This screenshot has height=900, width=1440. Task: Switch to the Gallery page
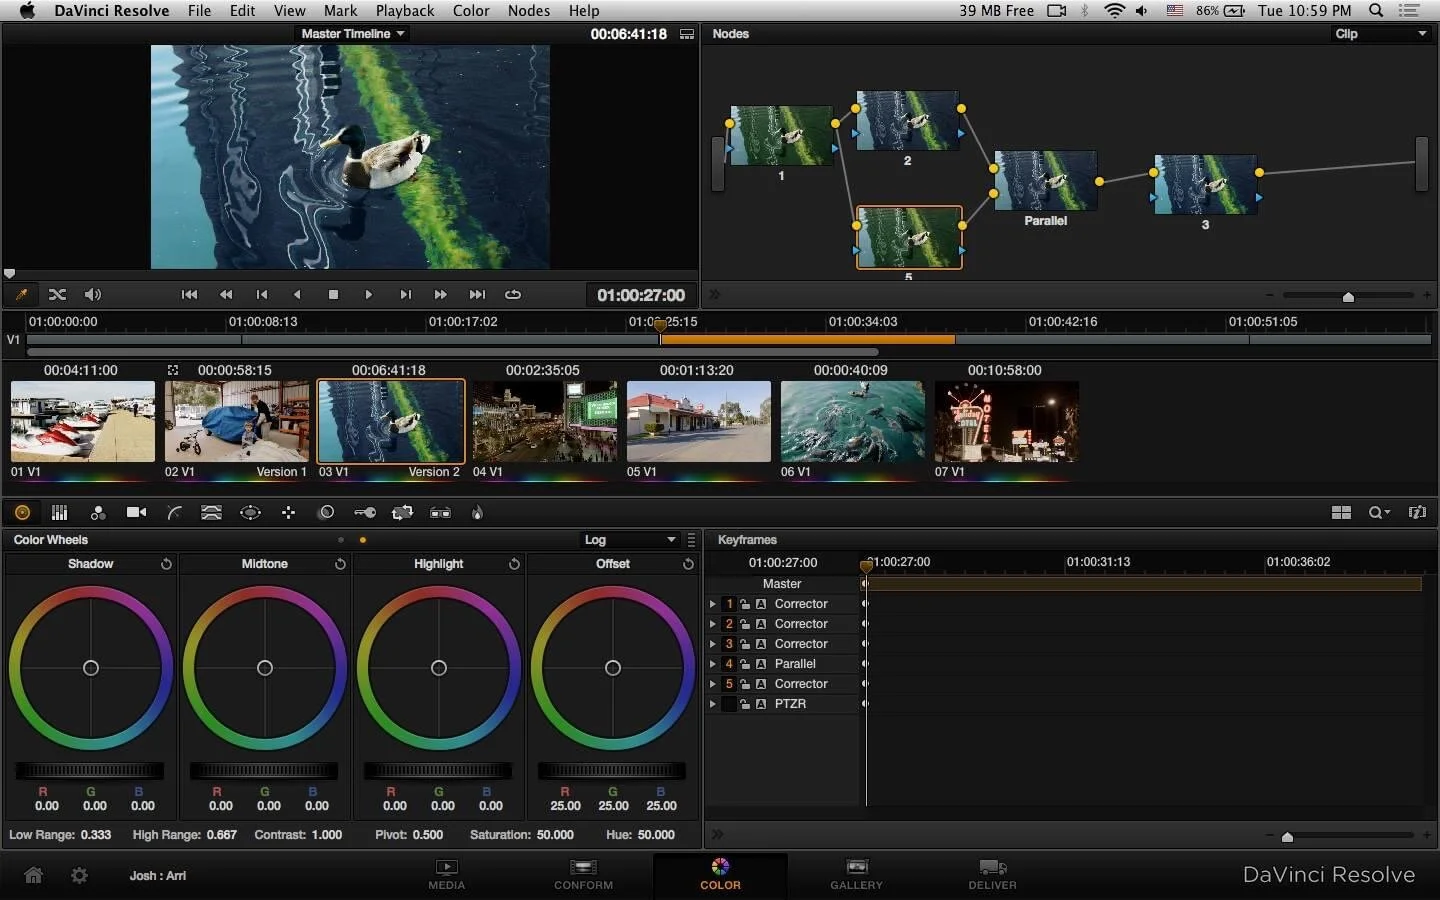click(856, 873)
